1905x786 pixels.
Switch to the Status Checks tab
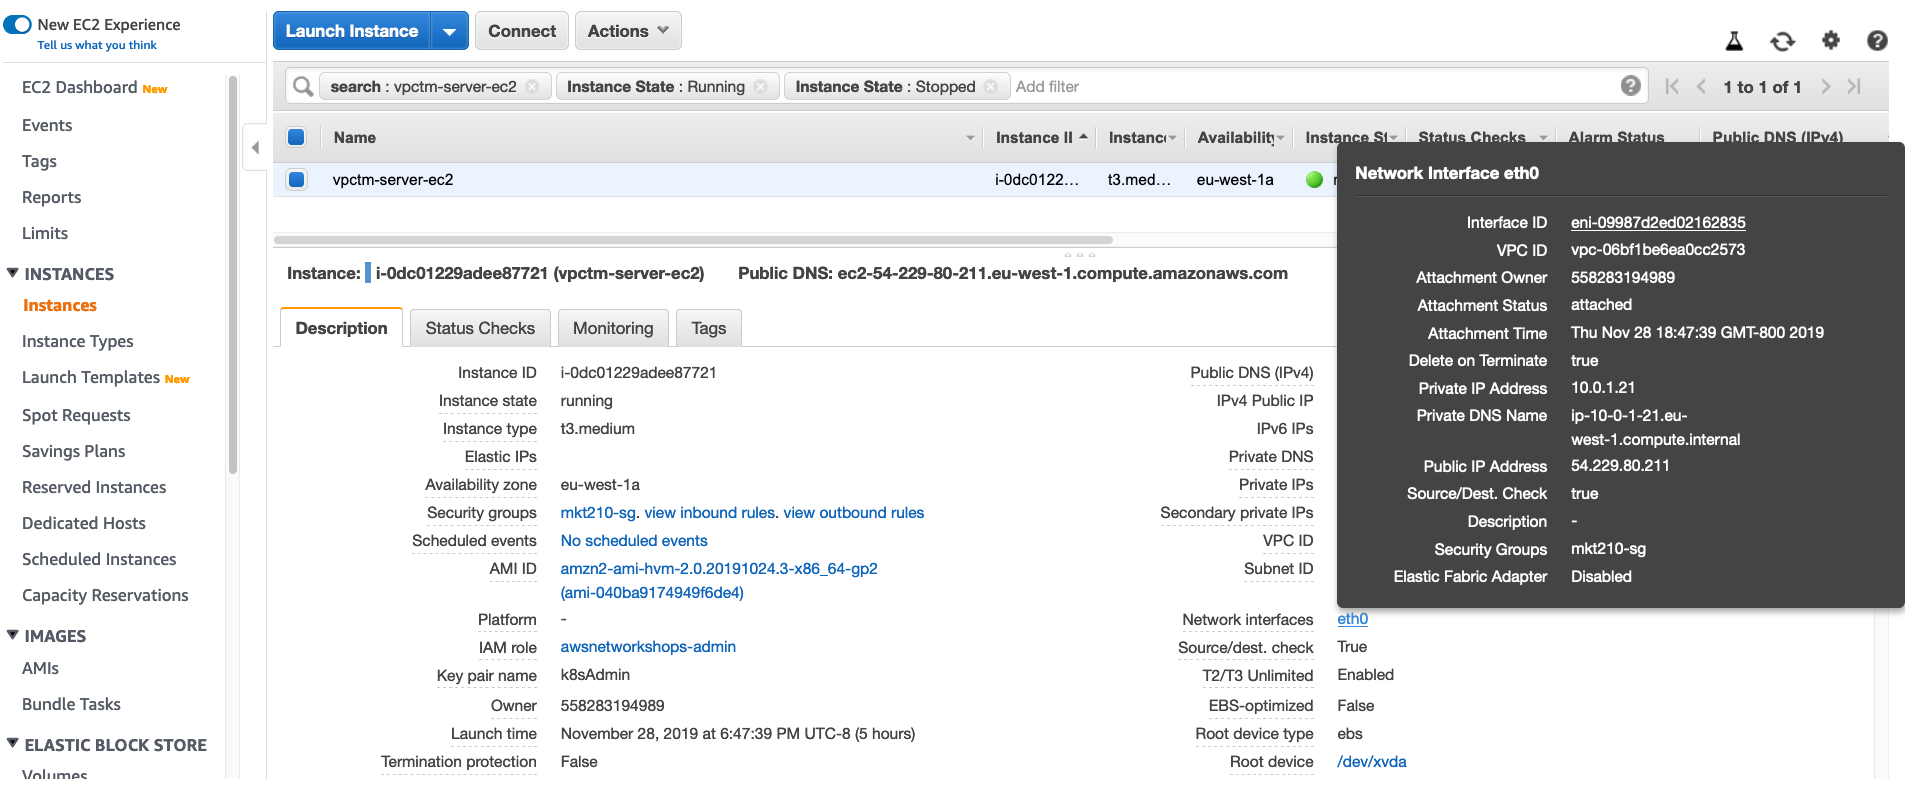click(480, 328)
